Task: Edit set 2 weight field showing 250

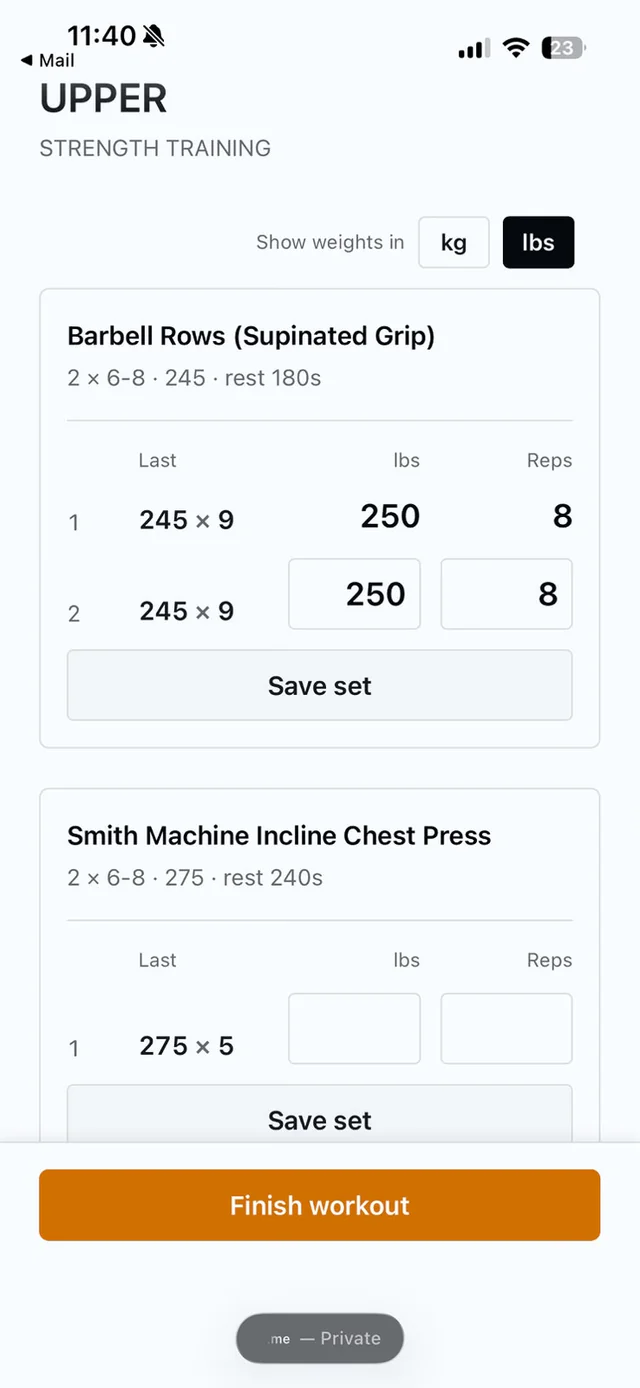Action: [x=354, y=594]
